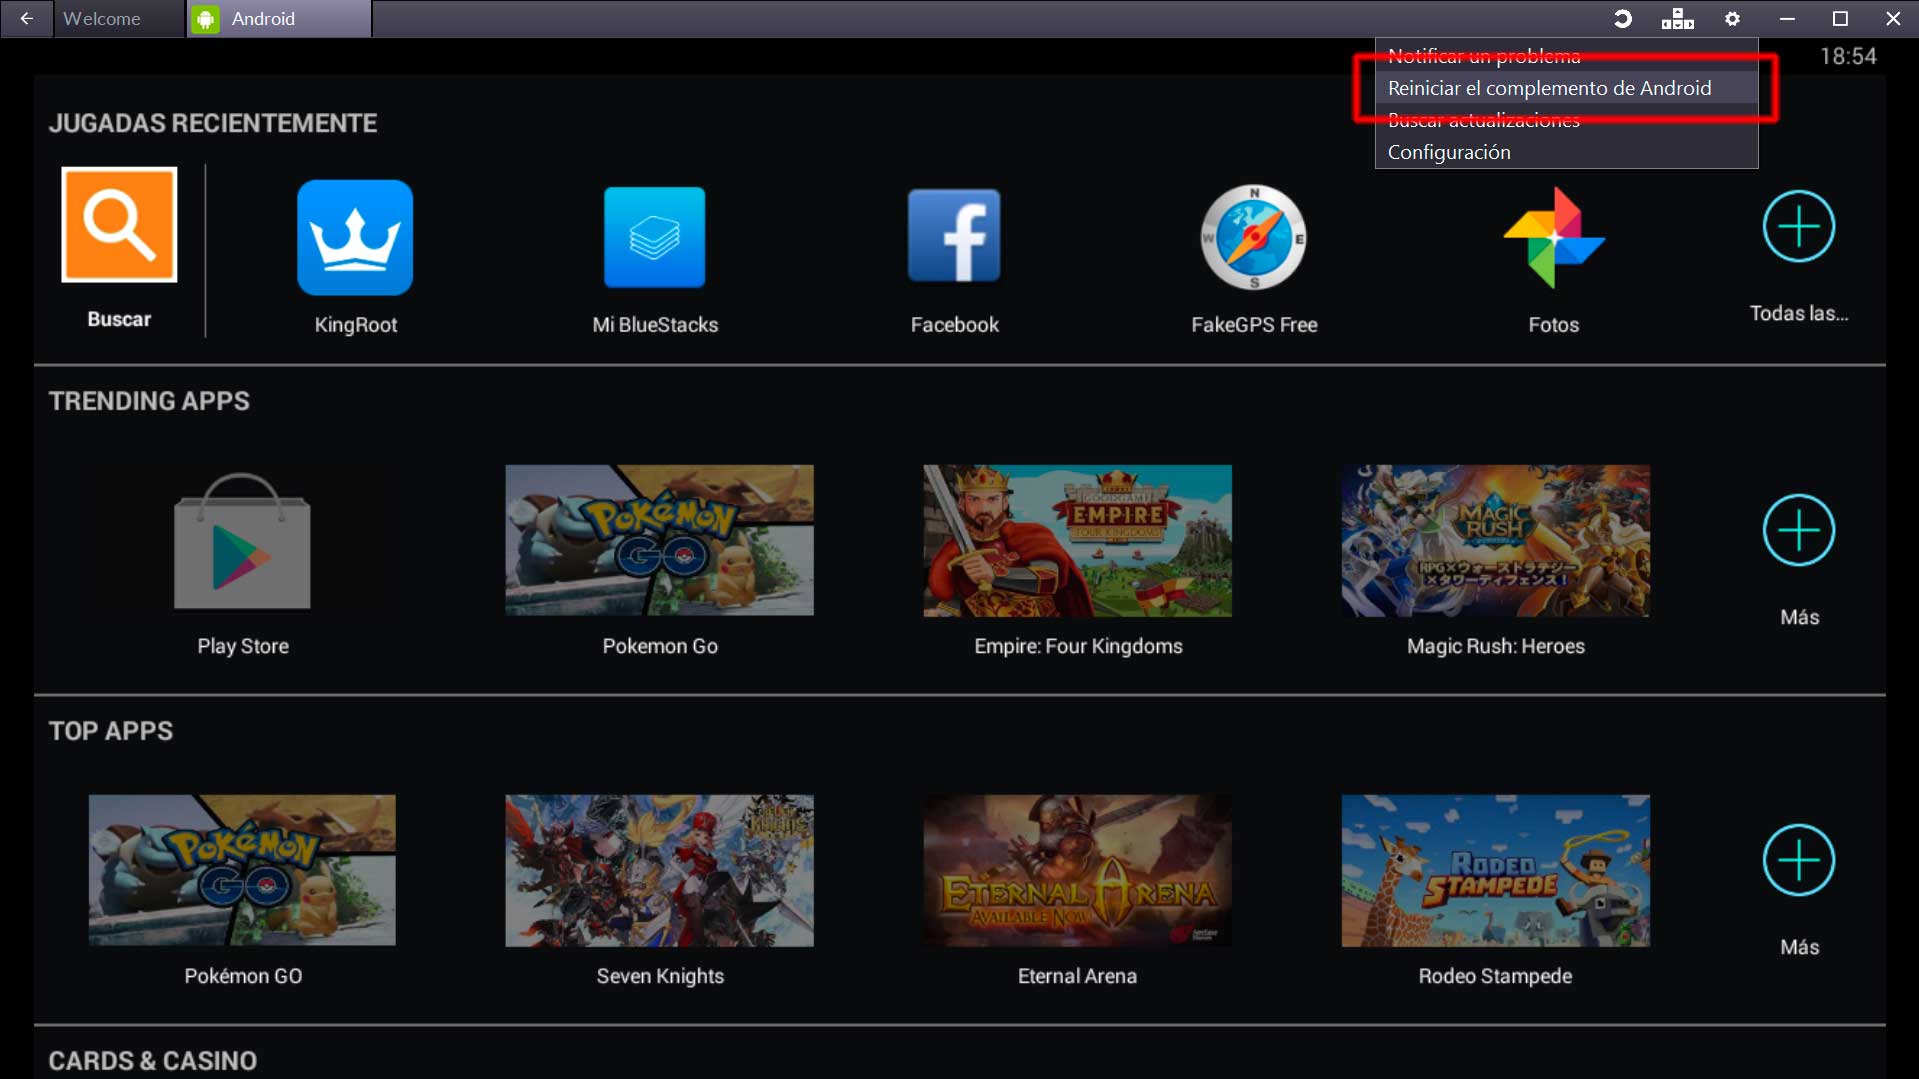Maximize the BlueStacks window
Viewport: 1919px width, 1079px height.
click(x=1840, y=19)
